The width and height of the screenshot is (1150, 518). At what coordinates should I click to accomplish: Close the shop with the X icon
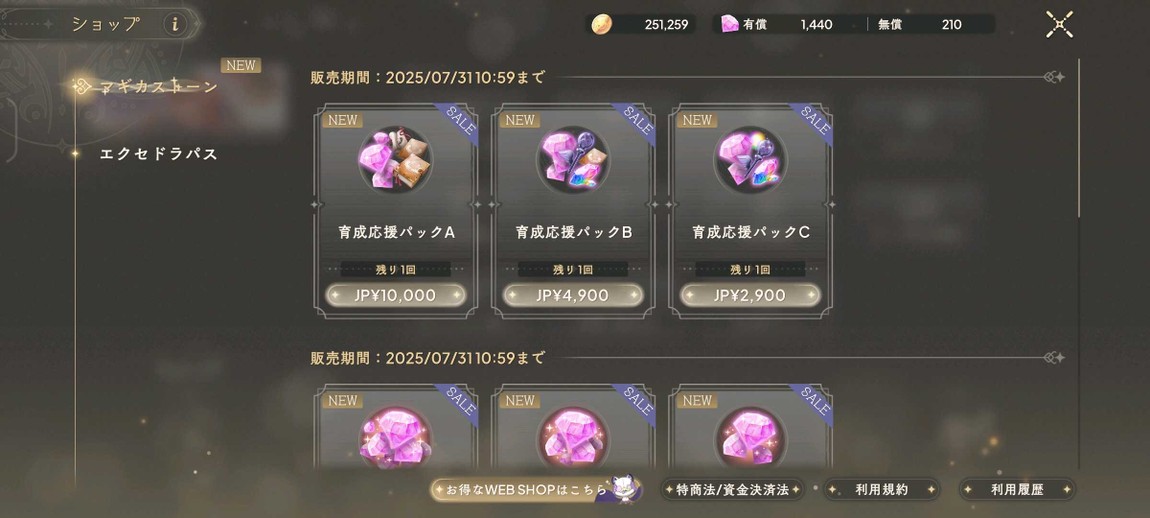pos(1059,24)
